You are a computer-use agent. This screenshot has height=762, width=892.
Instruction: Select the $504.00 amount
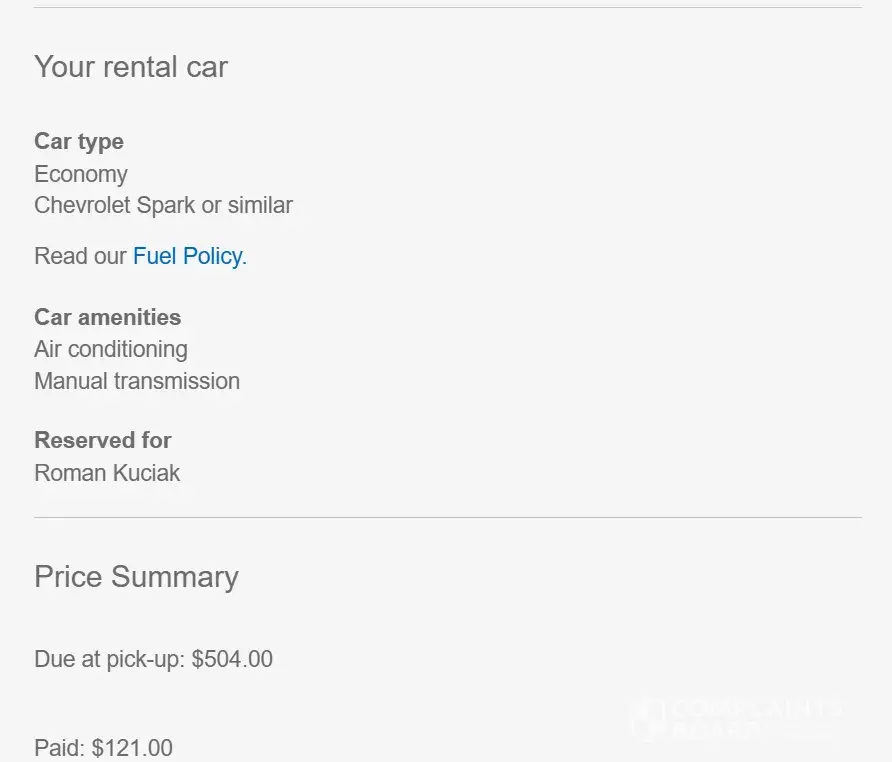(x=232, y=659)
